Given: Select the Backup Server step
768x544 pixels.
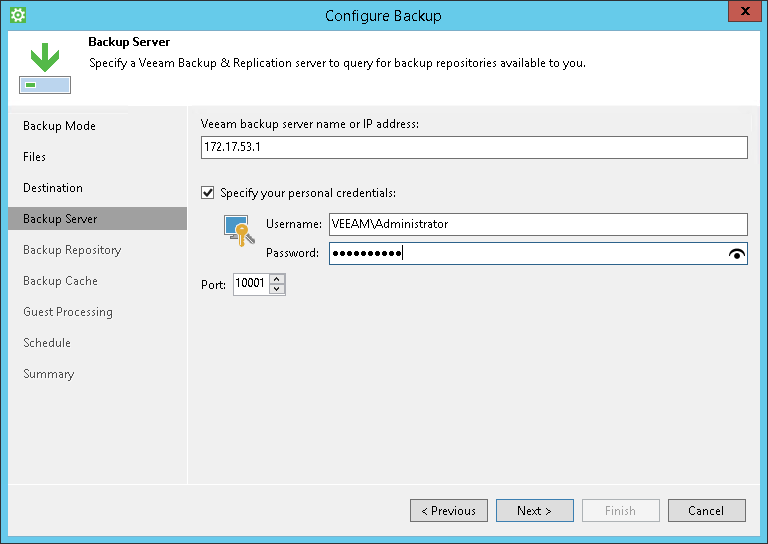Looking at the screenshot, I should click(x=60, y=219).
